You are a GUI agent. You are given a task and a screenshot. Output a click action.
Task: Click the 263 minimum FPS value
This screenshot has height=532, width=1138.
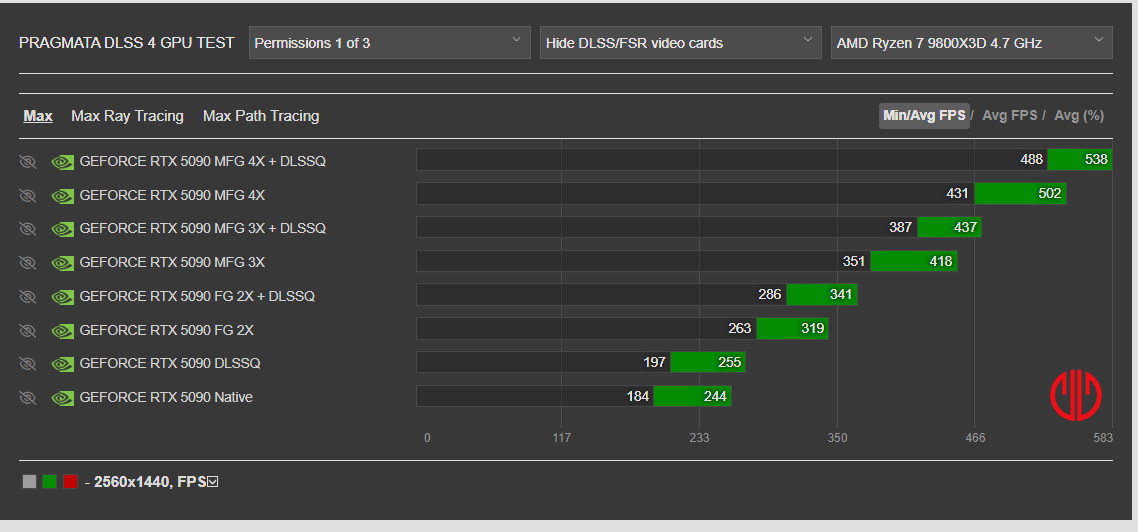click(x=740, y=329)
